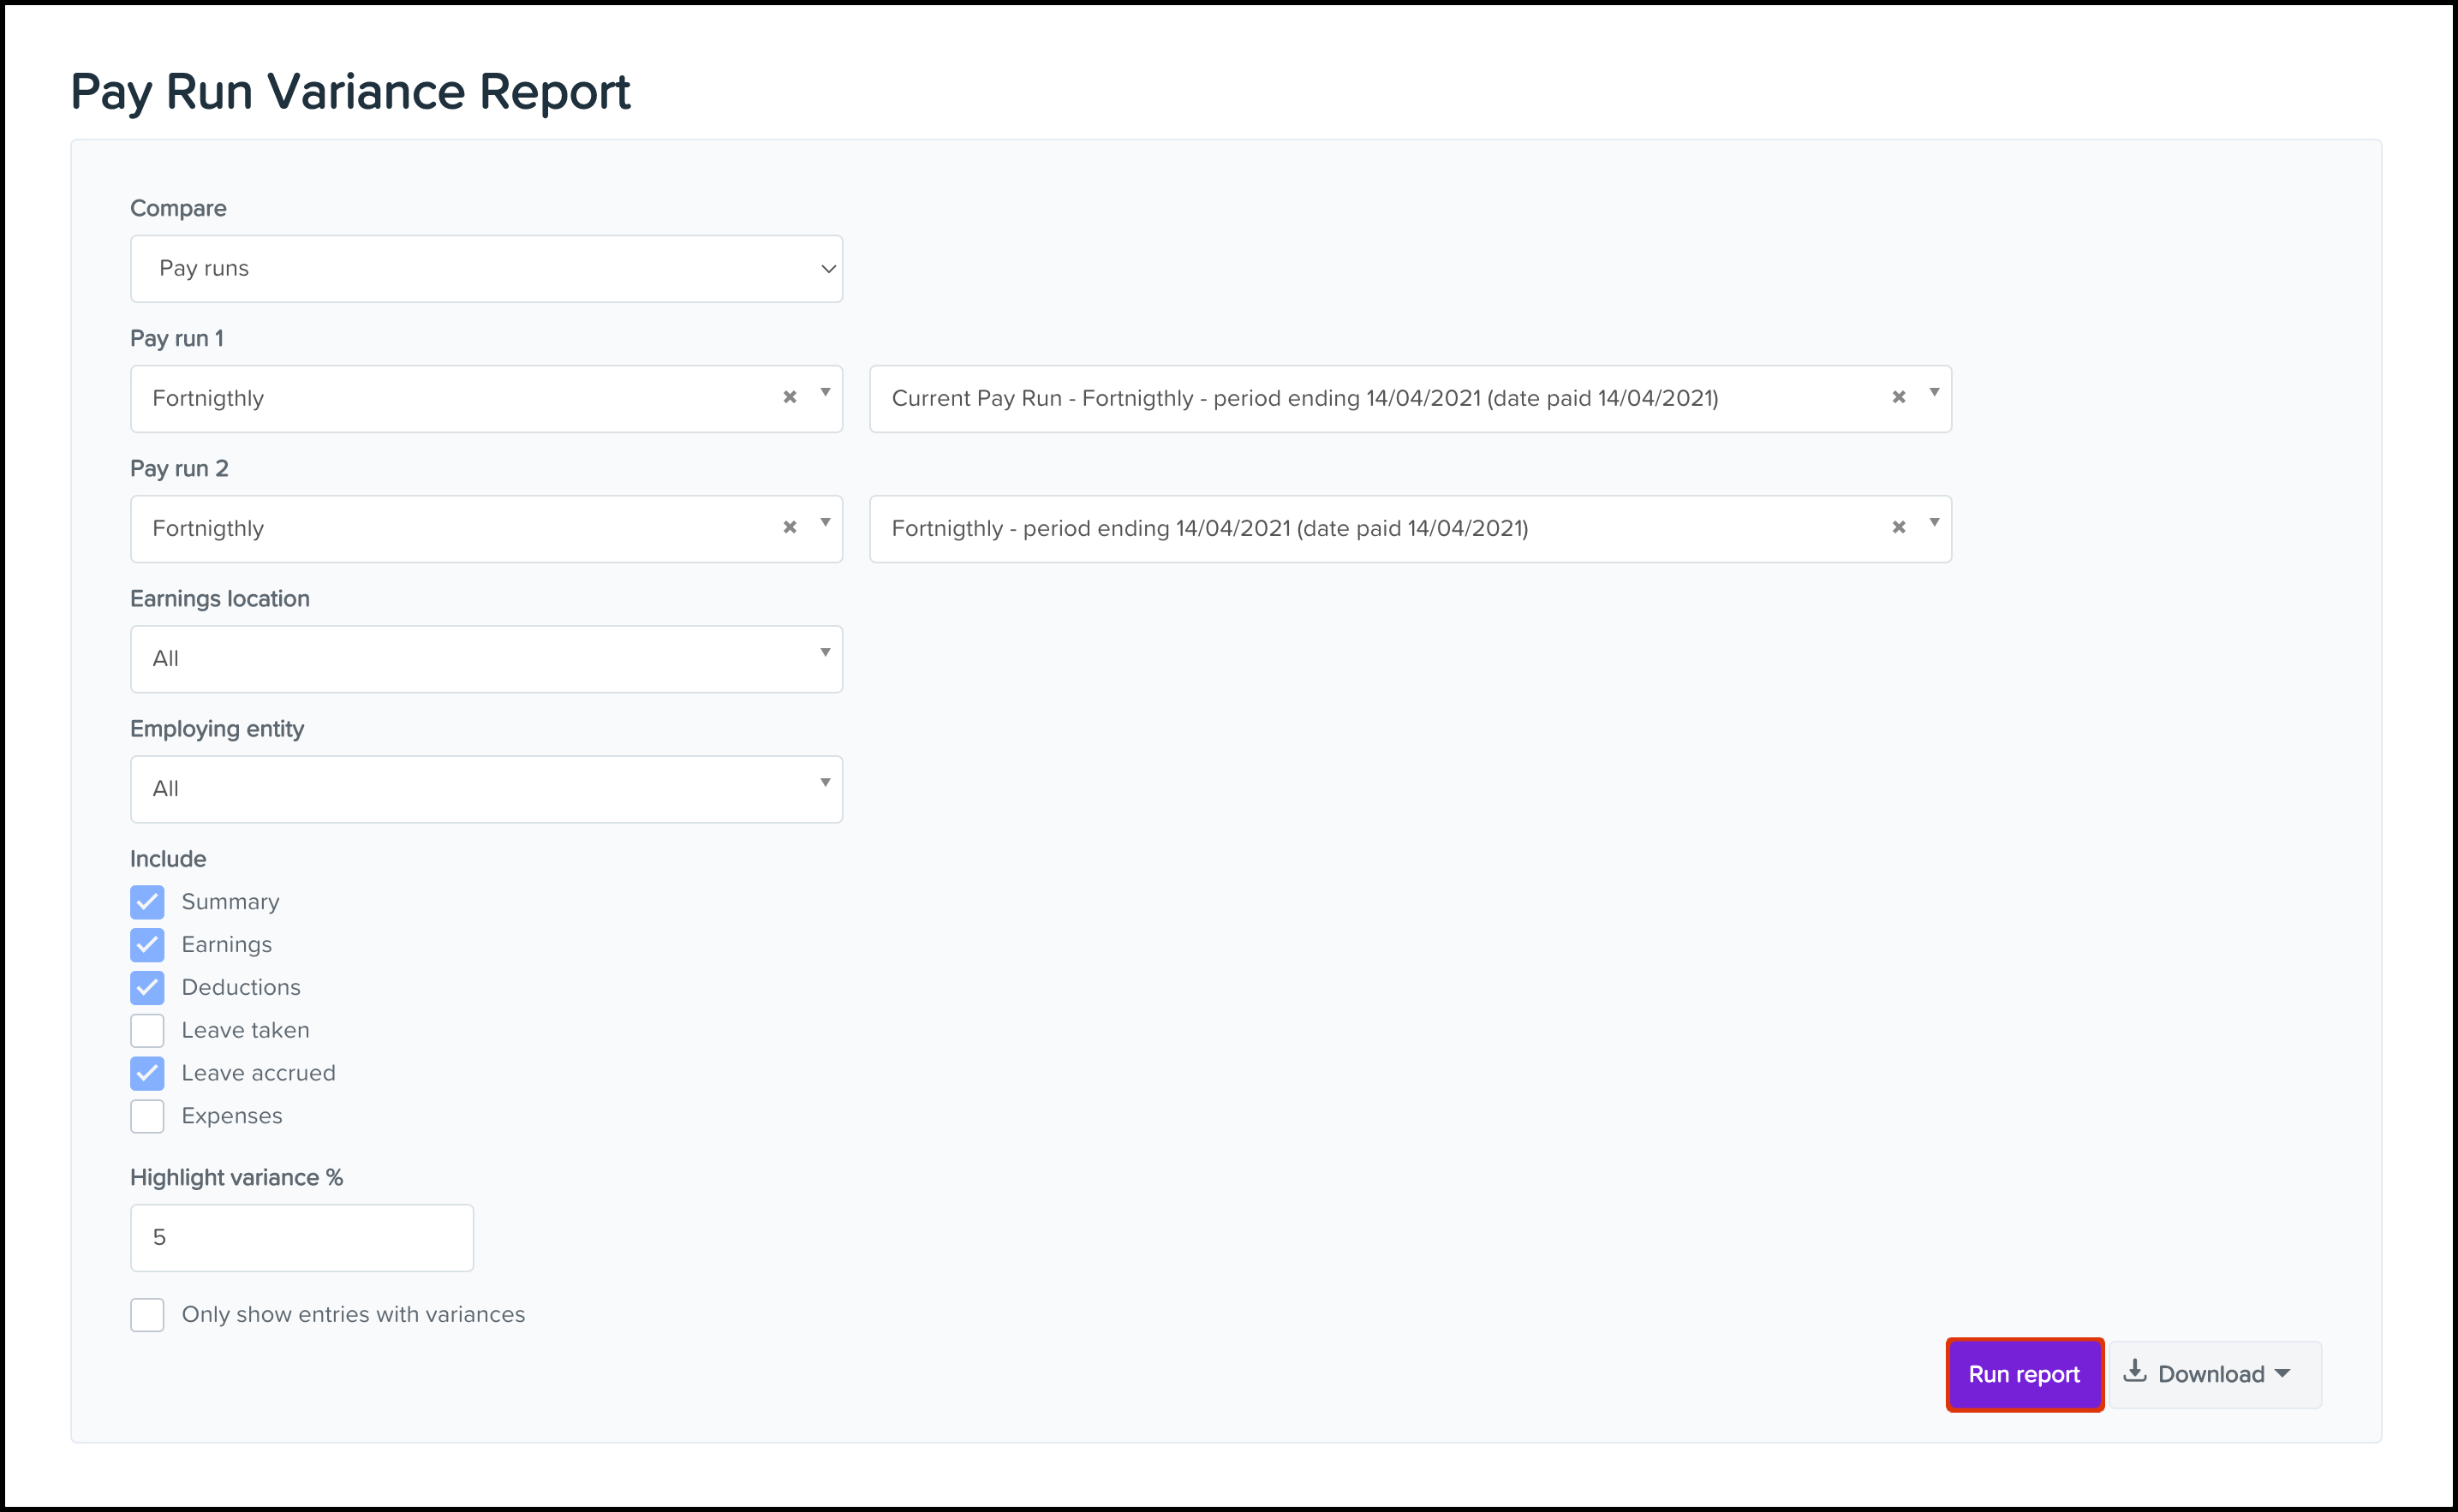
Task: Enable the Expenses checkbox
Action: [147, 1116]
